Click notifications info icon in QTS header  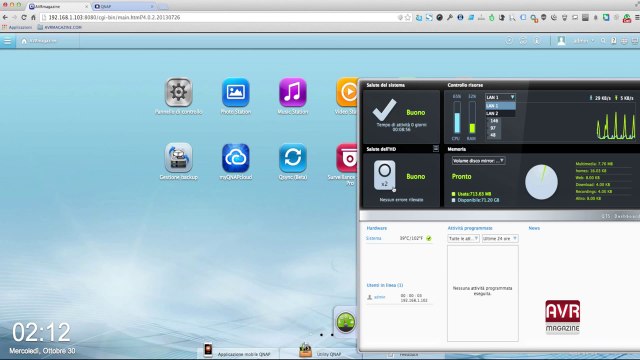pyautogui.click(x=537, y=41)
